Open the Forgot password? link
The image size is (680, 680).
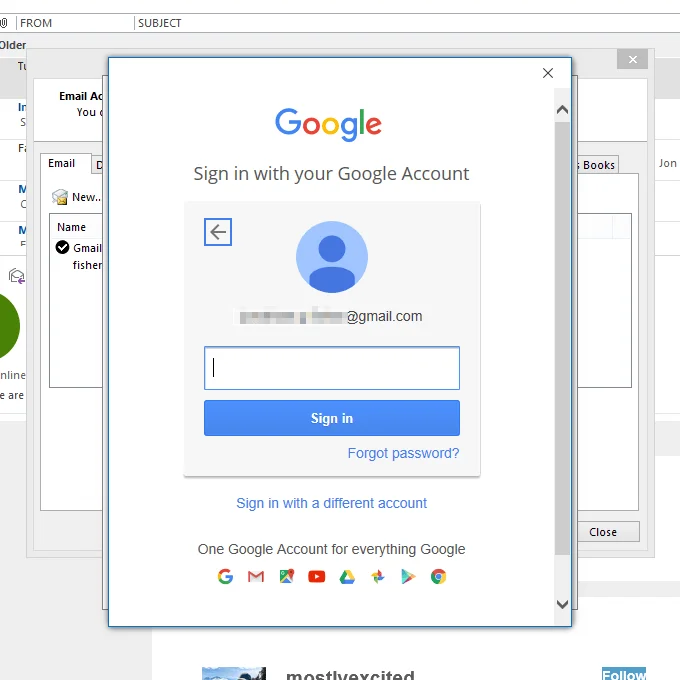point(403,453)
